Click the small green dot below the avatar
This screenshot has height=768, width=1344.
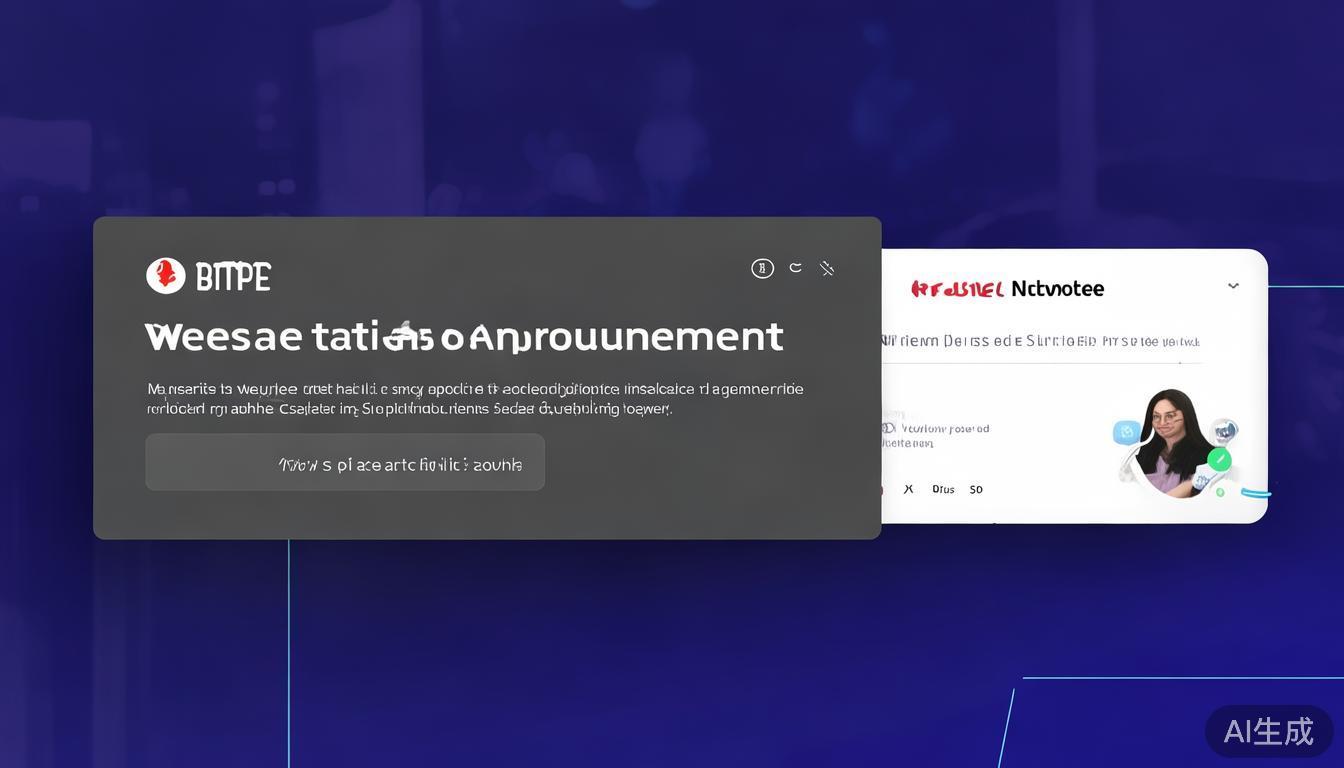pos(1219,492)
